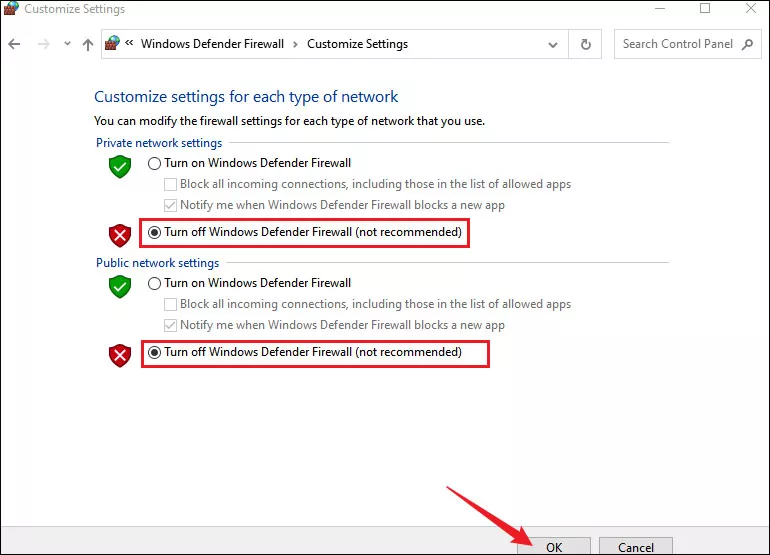Viewport: 770px width, 555px height.
Task: Click the firewall icon in address bar
Action: pos(112,43)
